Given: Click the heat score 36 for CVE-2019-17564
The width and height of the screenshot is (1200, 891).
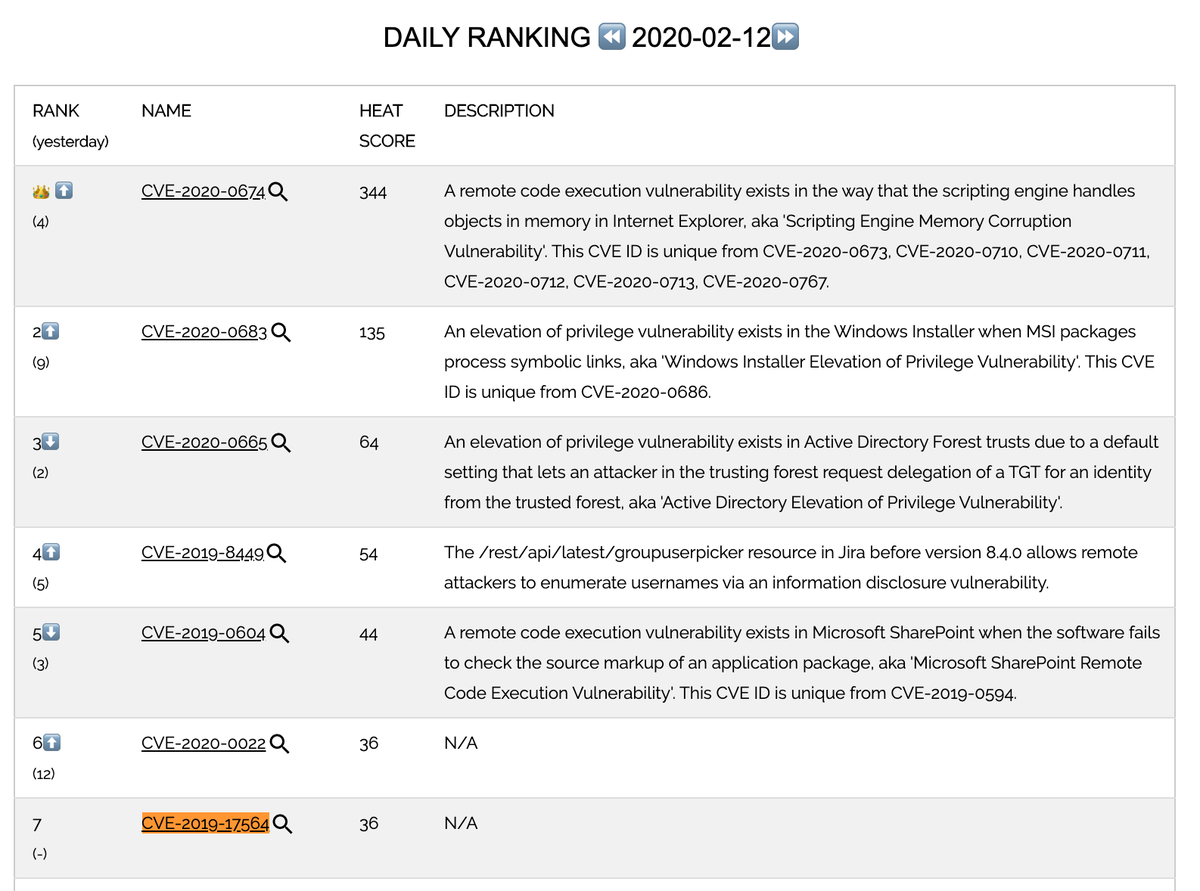Looking at the screenshot, I should (369, 824).
